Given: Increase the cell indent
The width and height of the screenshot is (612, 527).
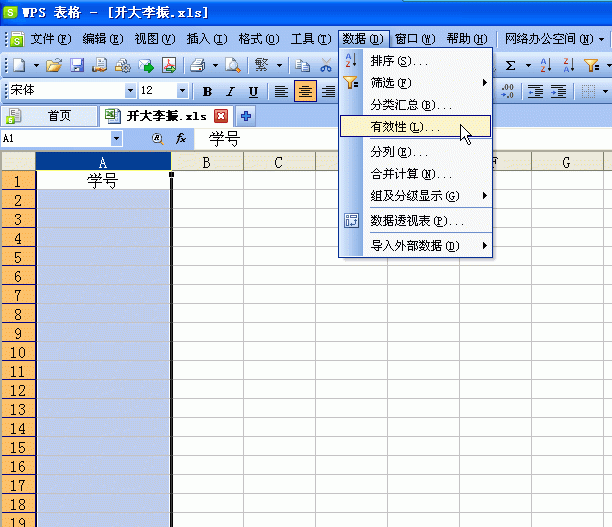Looking at the screenshot, I should click(558, 91).
